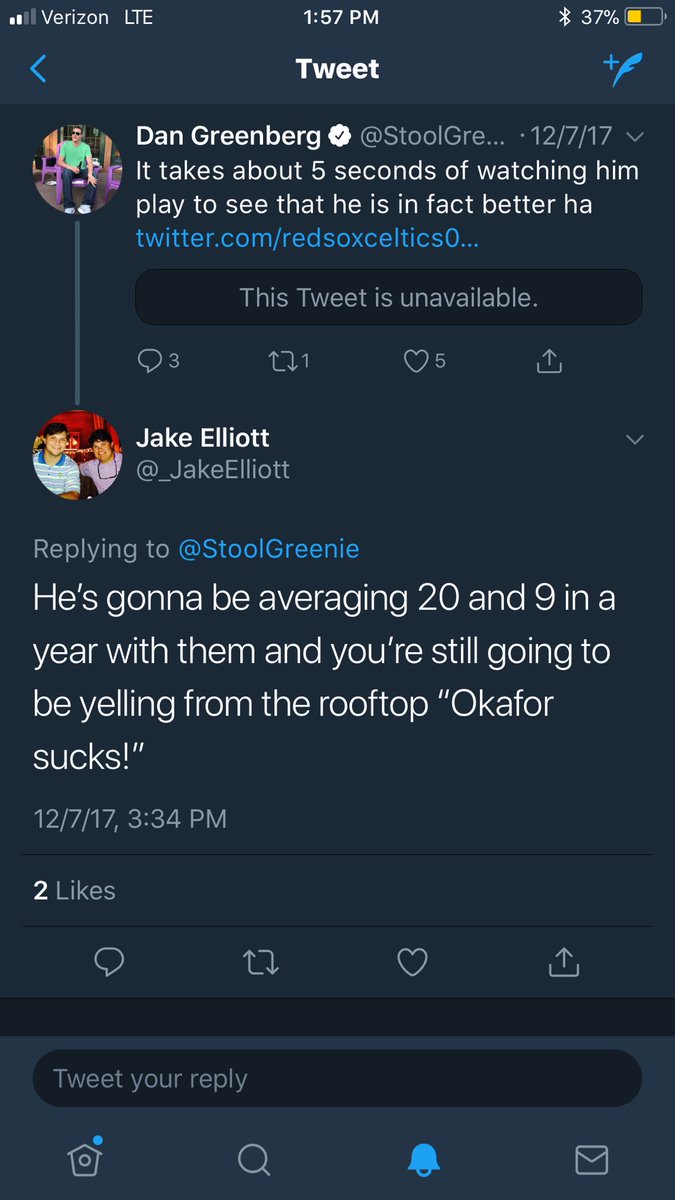Open the @StoolGreenie mention link
This screenshot has height=1200, width=675.
[x=268, y=548]
